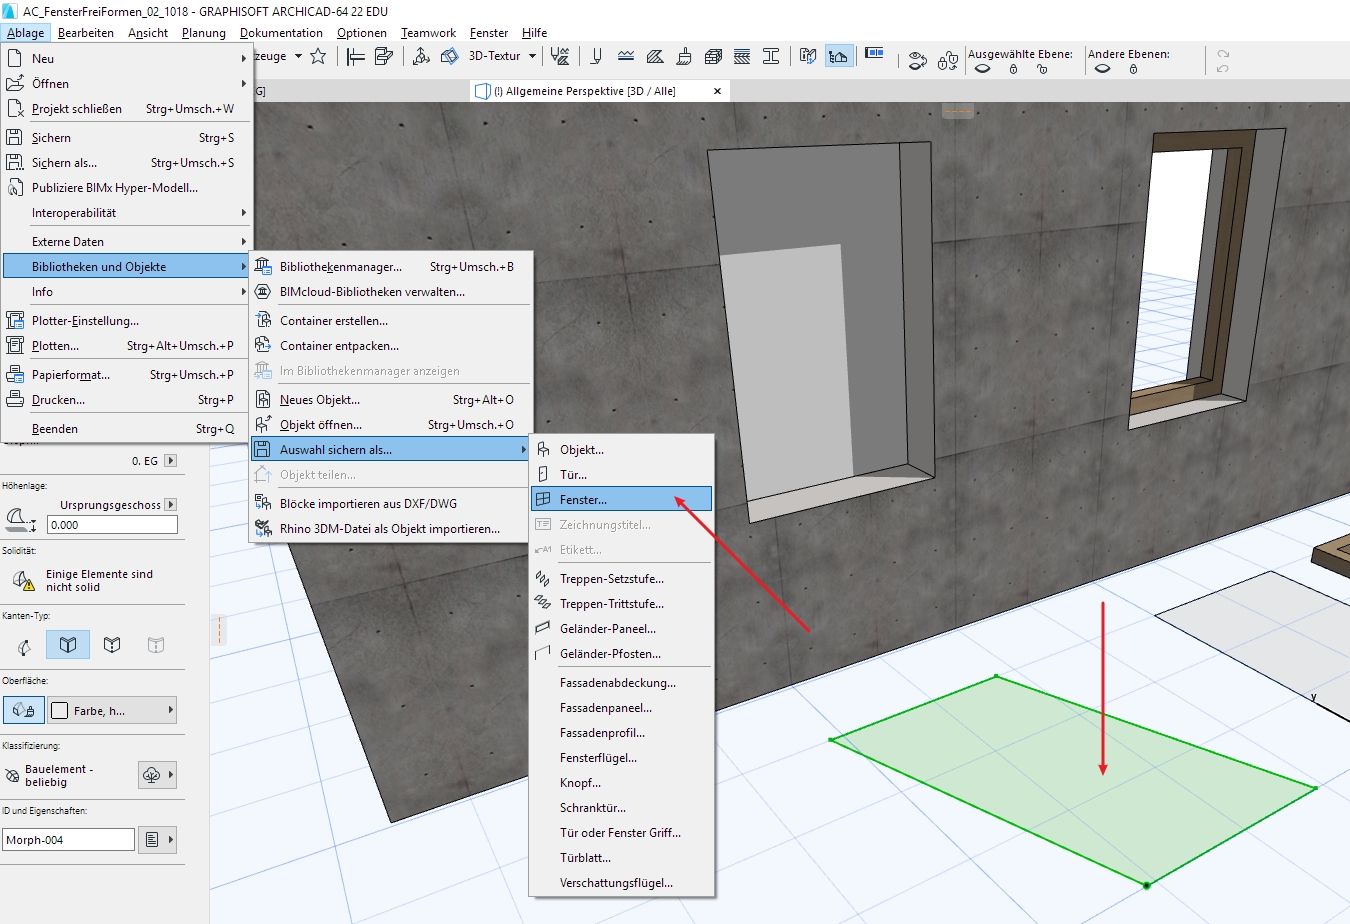1350x924 pixels.
Task: Click the beam I-profile icon in toolbar
Action: (771, 56)
